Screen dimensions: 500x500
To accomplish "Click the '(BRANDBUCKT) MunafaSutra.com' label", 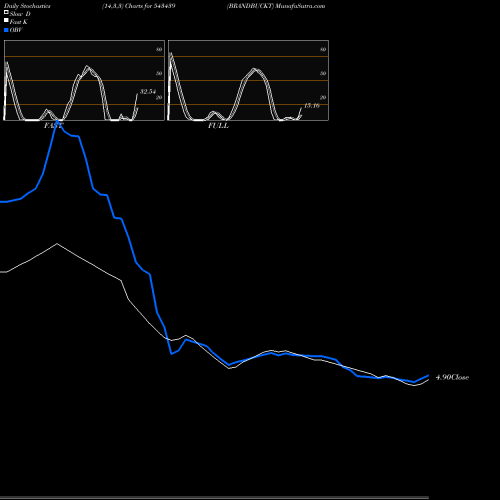I will coord(276,6).
